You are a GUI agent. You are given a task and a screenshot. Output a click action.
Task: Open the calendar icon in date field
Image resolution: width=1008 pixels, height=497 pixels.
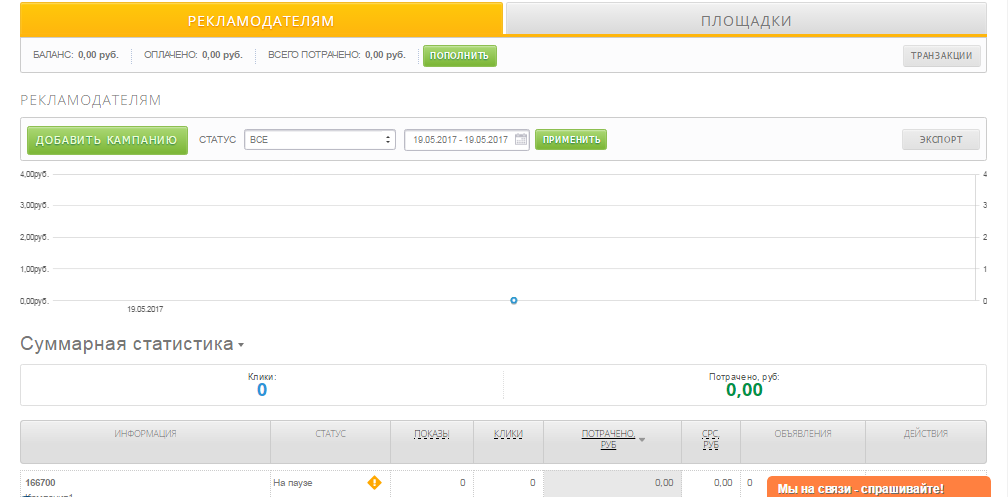pos(520,140)
